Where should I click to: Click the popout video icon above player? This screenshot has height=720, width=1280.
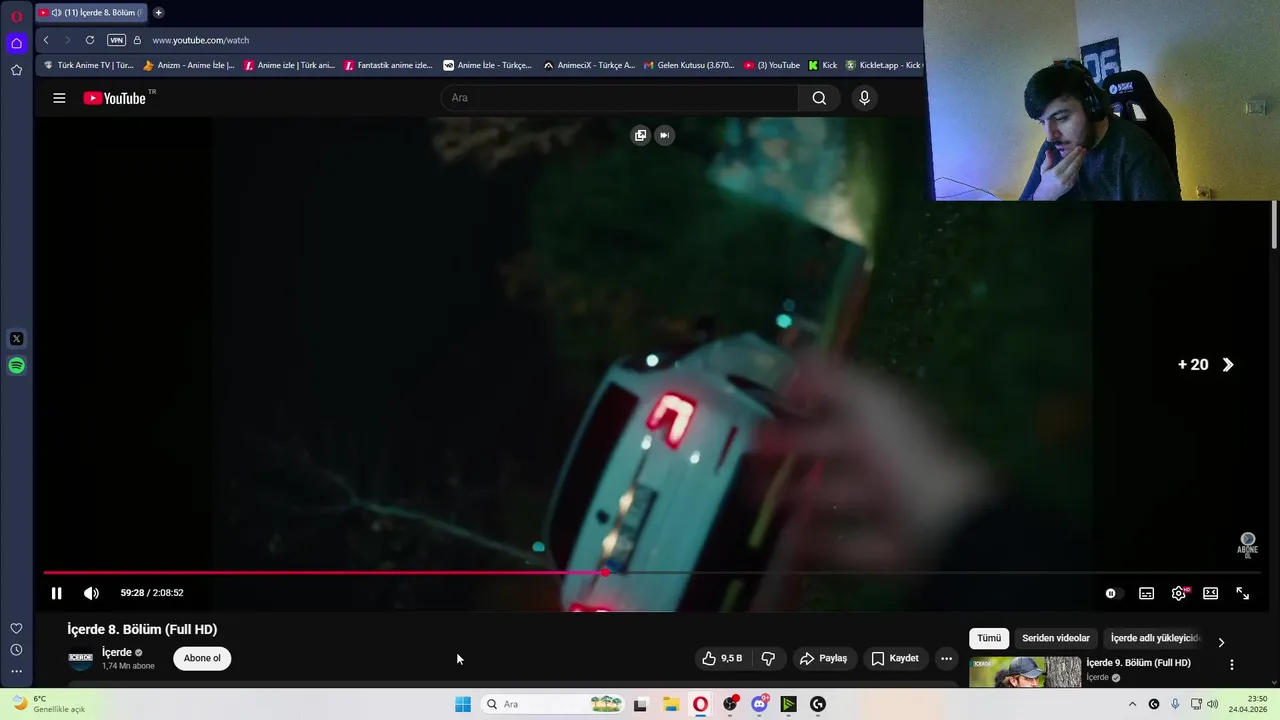click(x=640, y=135)
